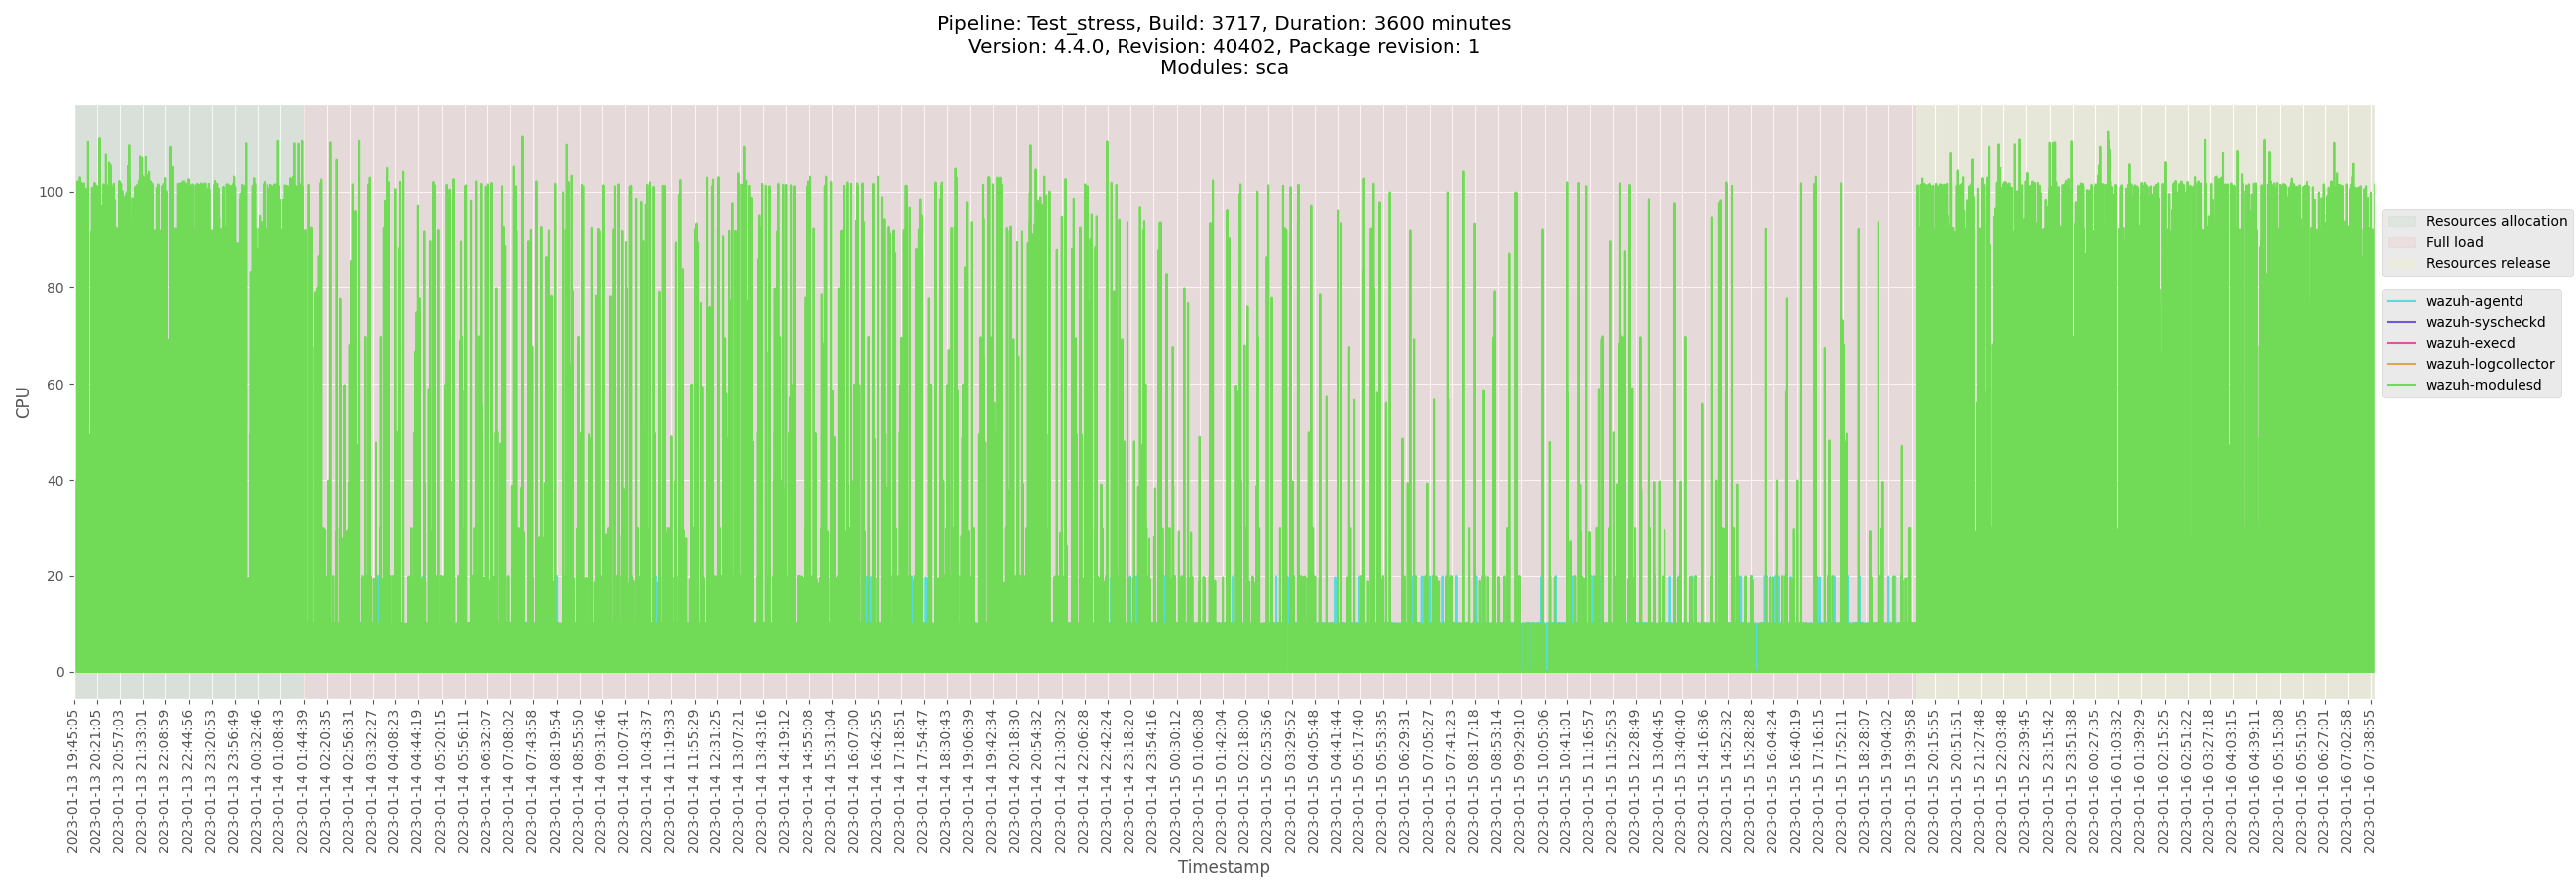
Task: Click the chart title line 'Pipeline: Test_stress'
Action: tap(1223, 23)
